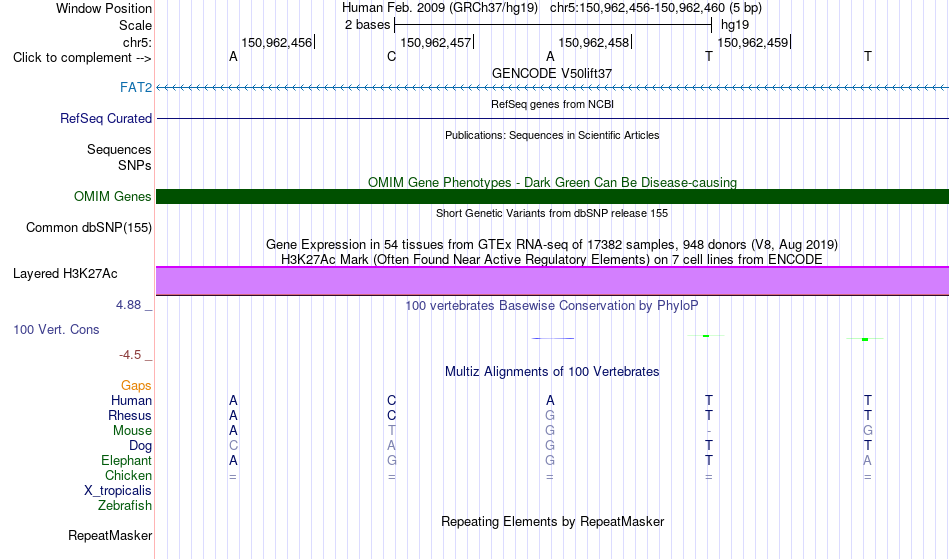
Task: Click the X_tropicalis species label
Action: 118,491
